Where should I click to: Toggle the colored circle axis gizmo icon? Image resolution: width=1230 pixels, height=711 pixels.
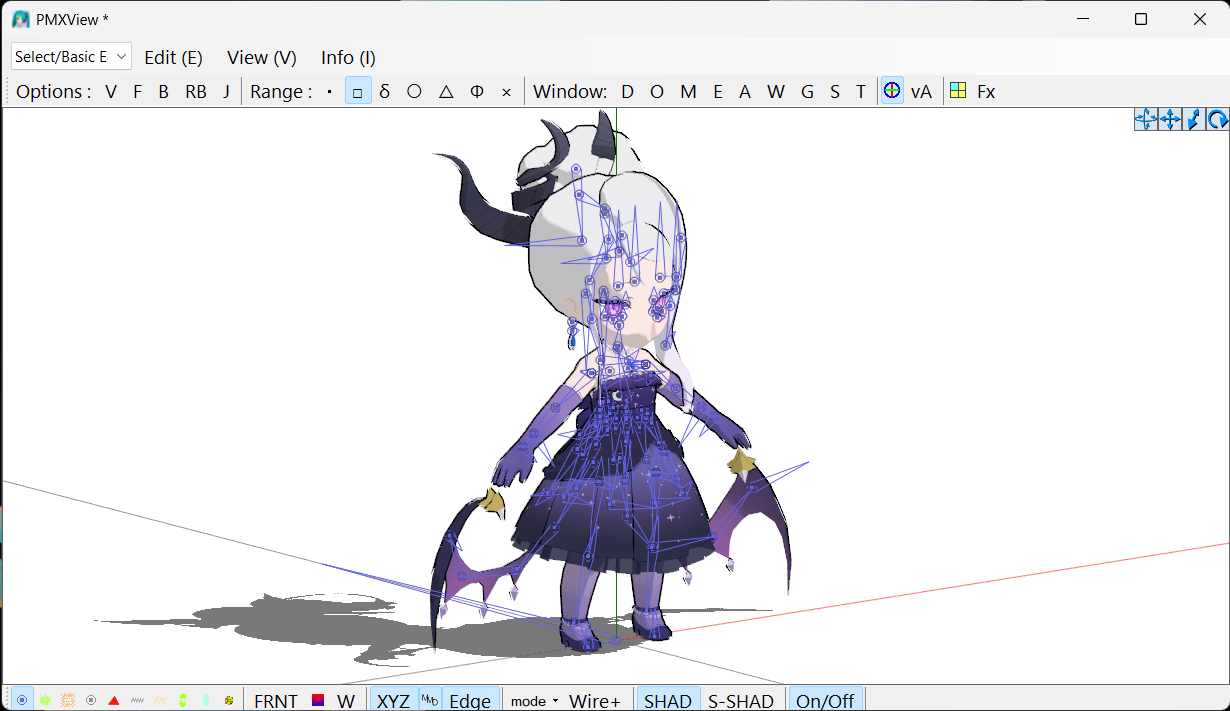tap(892, 91)
